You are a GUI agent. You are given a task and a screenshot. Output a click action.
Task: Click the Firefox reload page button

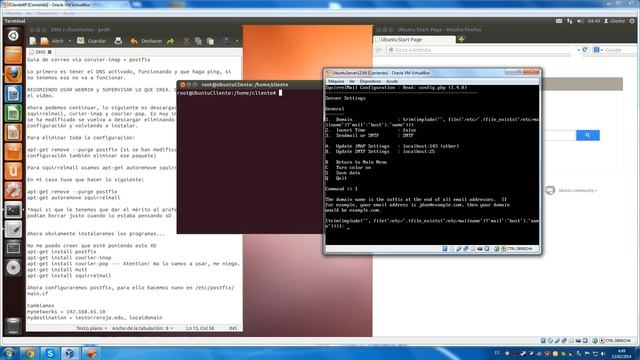[584, 50]
